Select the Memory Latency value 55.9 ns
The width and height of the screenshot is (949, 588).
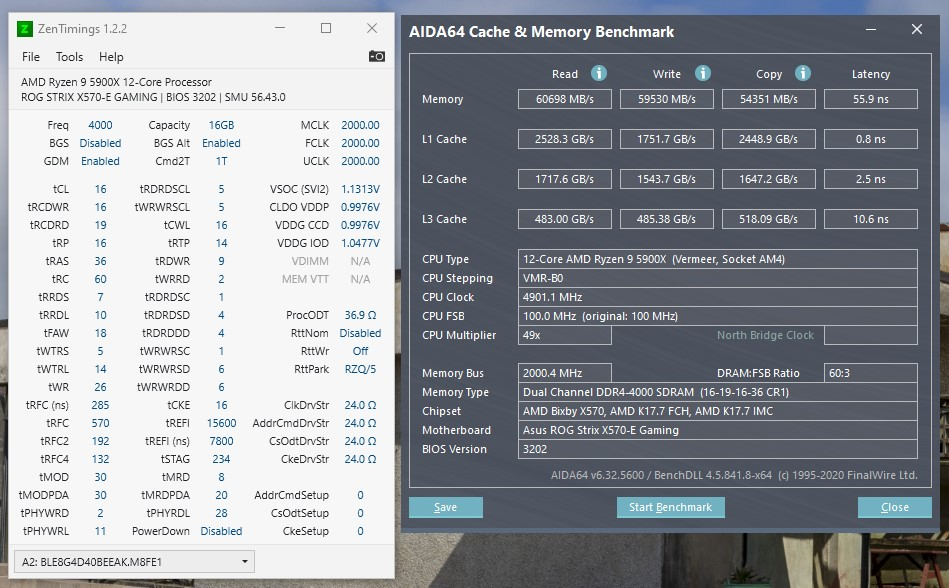pyautogui.click(x=871, y=99)
